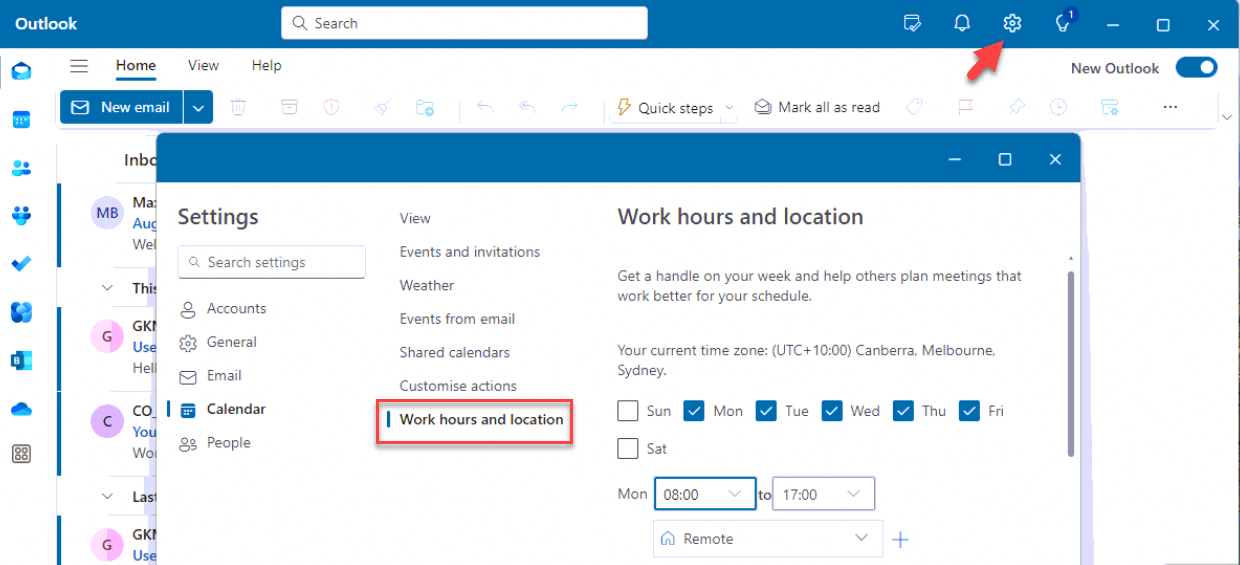Open the tips lightbulb icon
Viewport: 1240px width, 565px height.
1064,22
